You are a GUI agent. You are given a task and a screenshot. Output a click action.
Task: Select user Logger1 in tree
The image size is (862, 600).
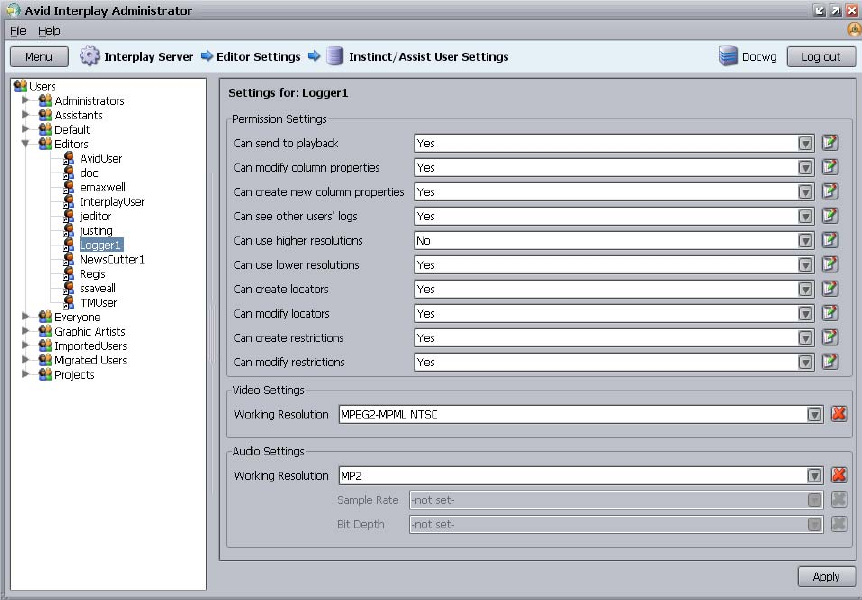[x=101, y=245]
